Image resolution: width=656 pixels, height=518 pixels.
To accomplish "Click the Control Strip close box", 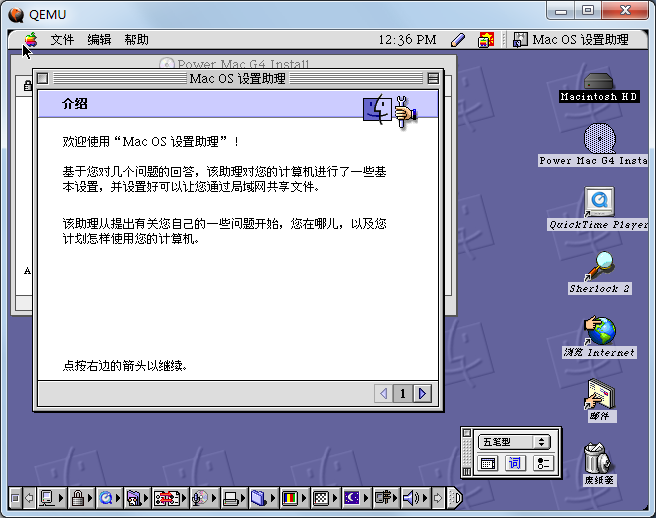I will [15, 498].
